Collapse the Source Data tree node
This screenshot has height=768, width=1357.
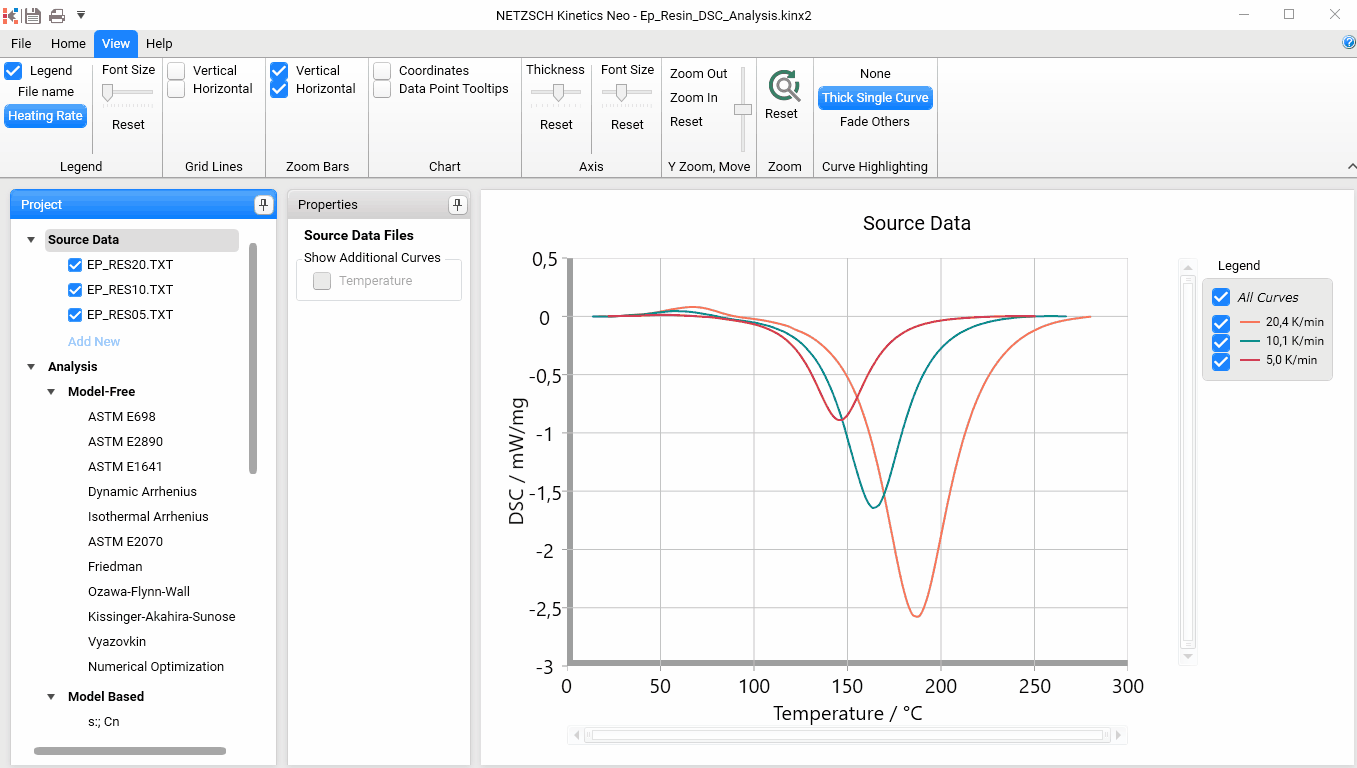point(31,240)
